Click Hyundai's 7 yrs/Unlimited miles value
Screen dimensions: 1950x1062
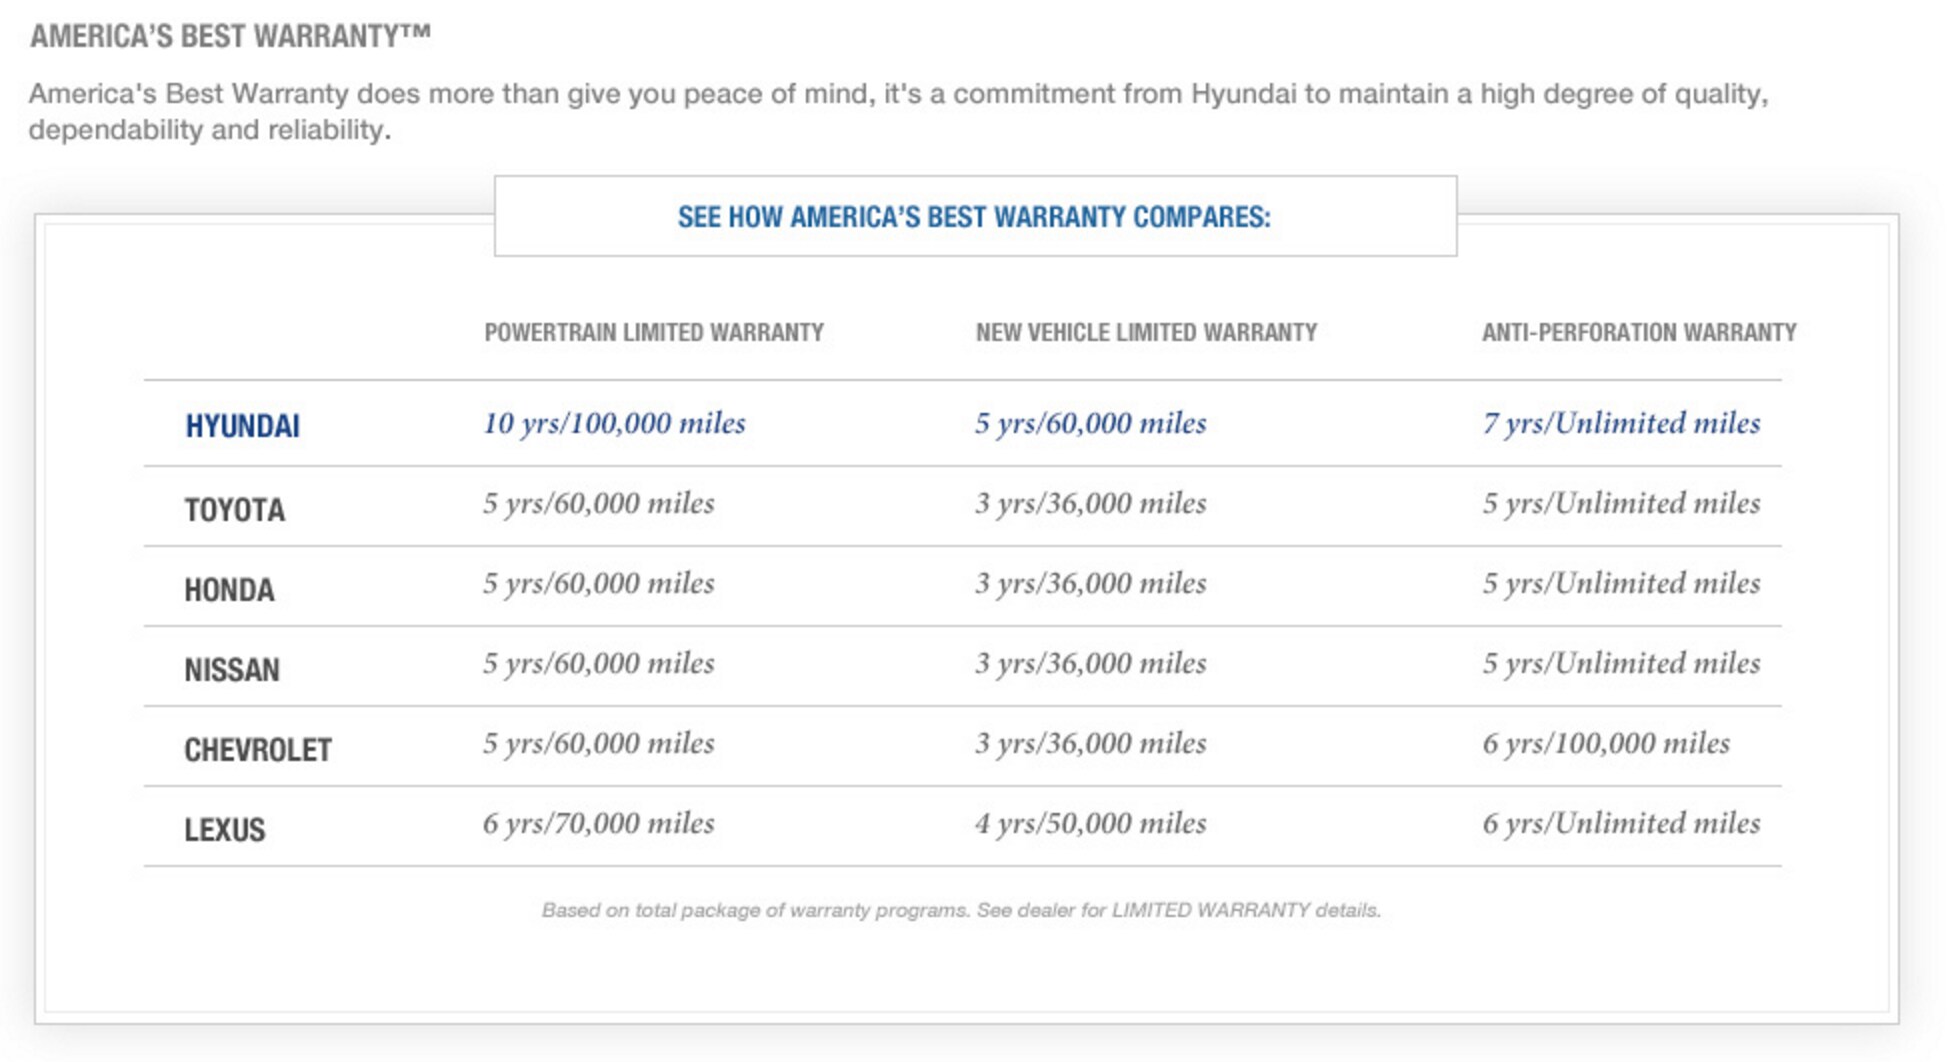tap(1620, 423)
